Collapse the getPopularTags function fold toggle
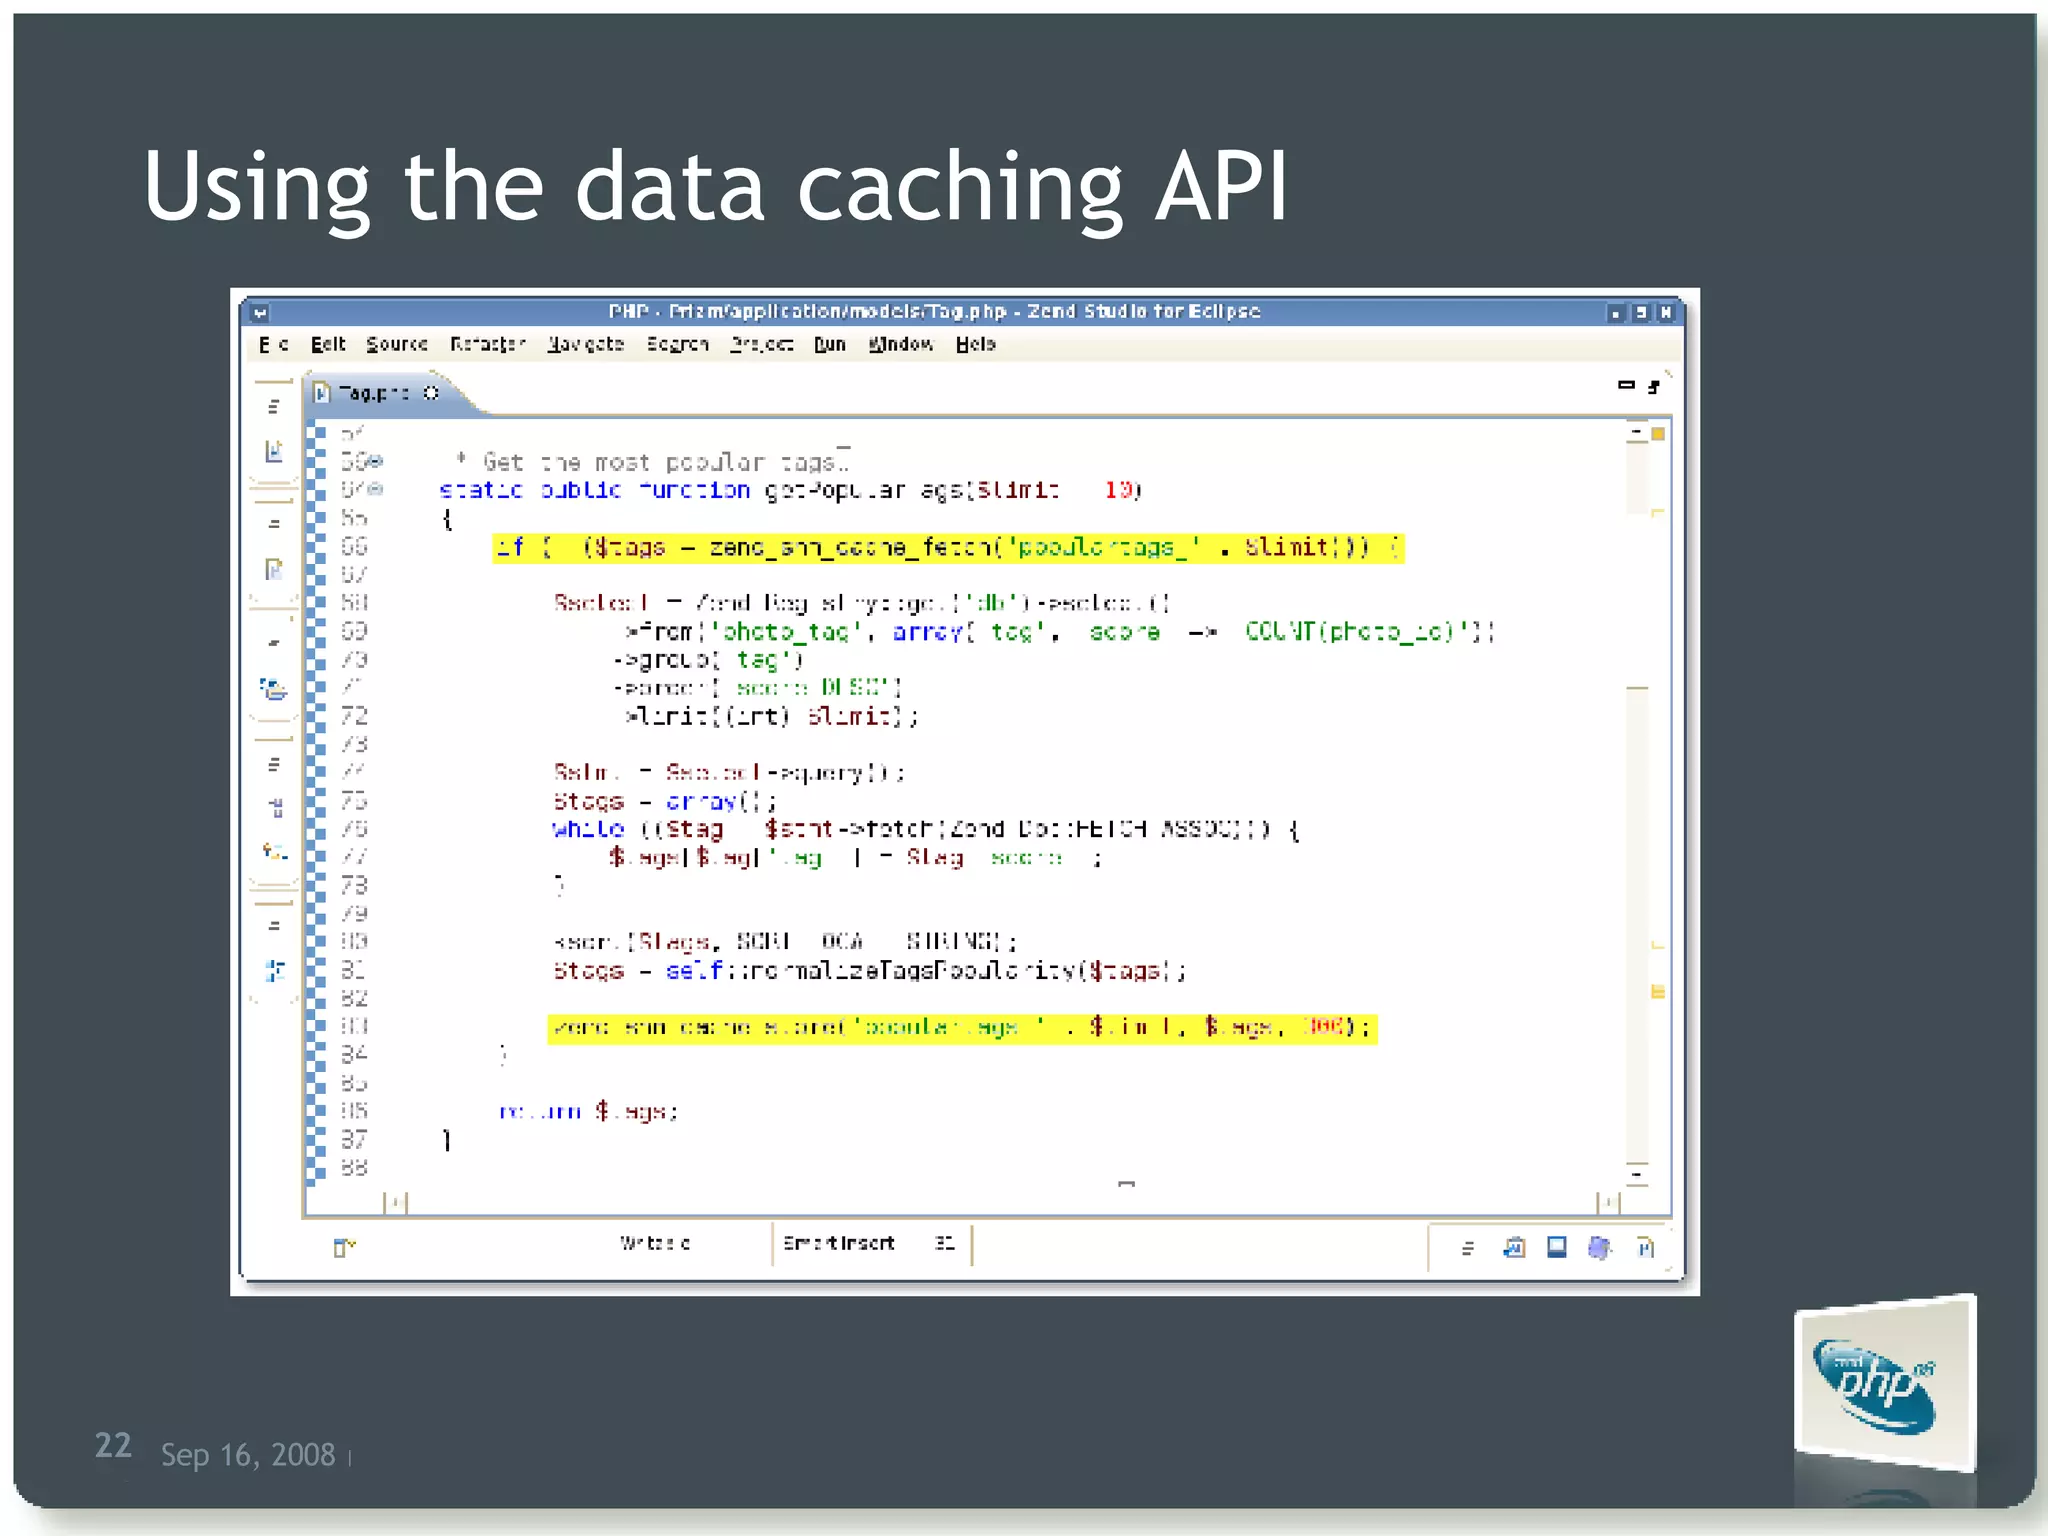The height and width of the screenshot is (1536, 2048). [375, 489]
